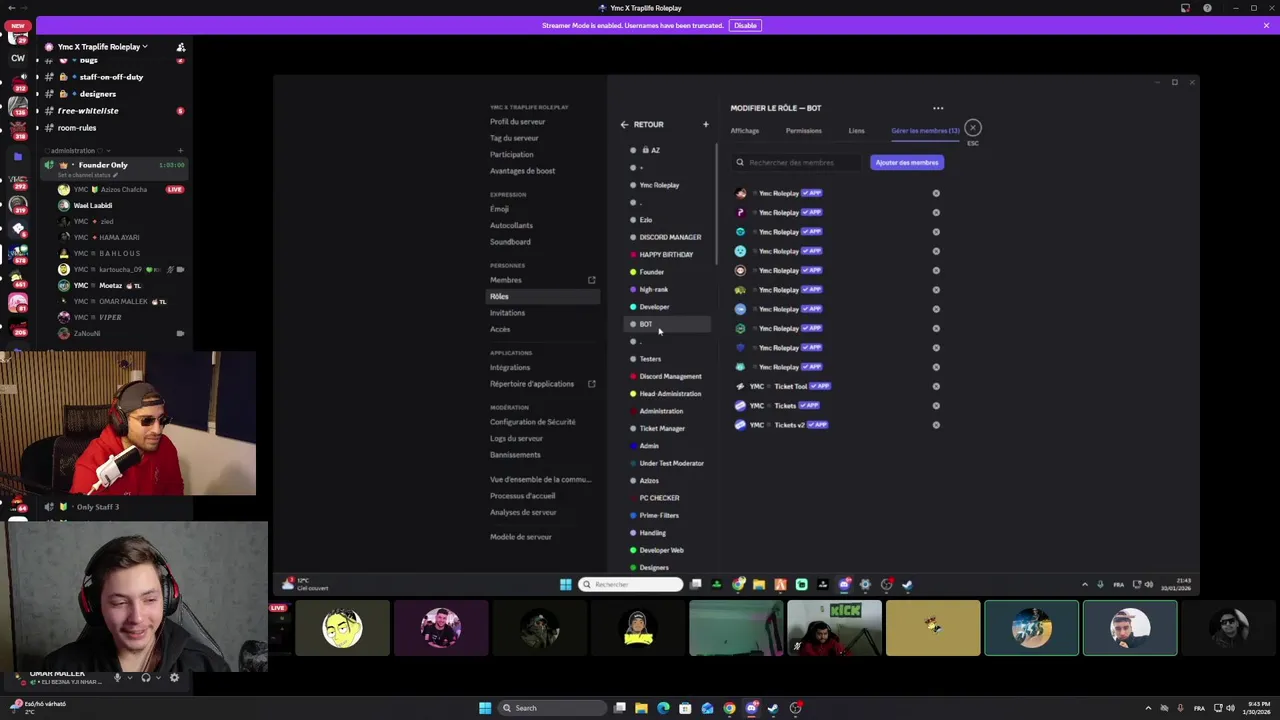
Task: Open Logs du serveur page
Action: coord(516,438)
